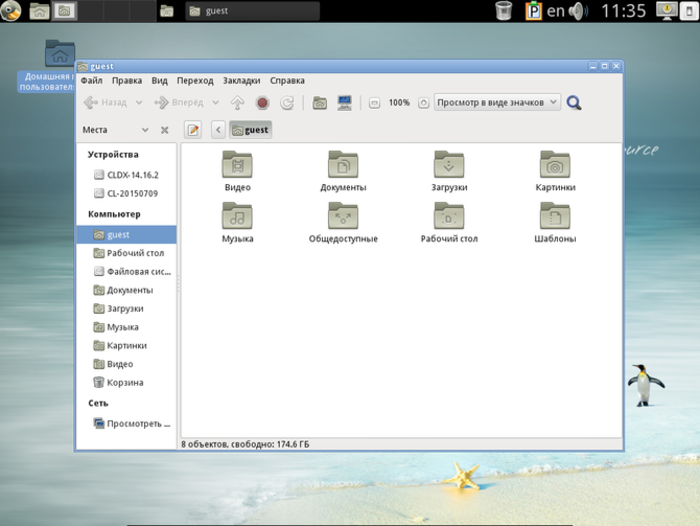
Task: Select Корзина in the sidebar
Action: click(124, 382)
